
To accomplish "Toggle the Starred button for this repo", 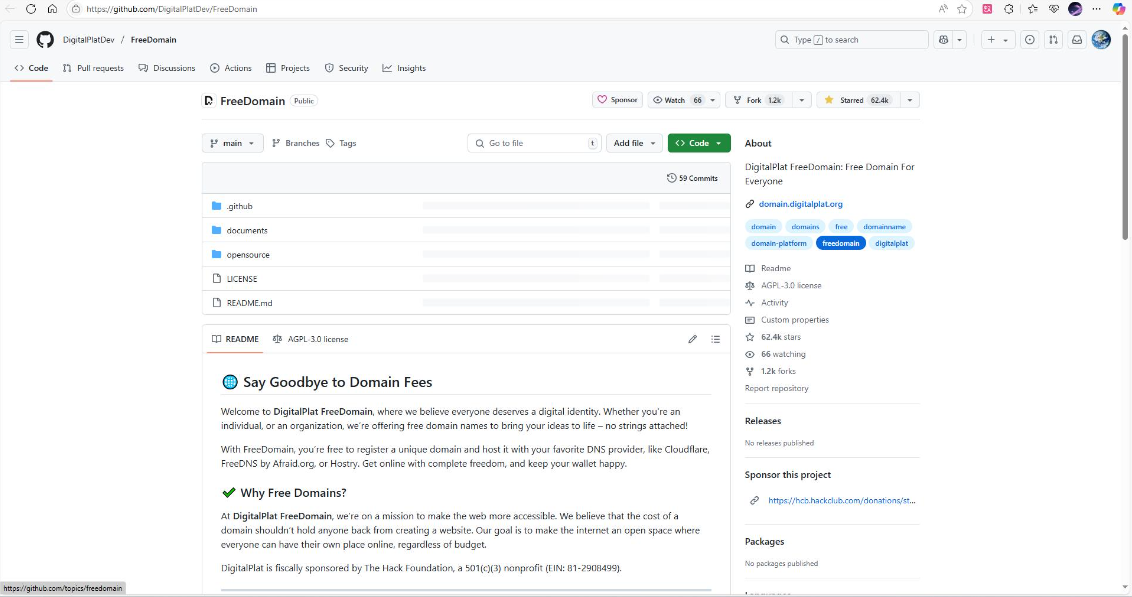I will (x=858, y=100).
